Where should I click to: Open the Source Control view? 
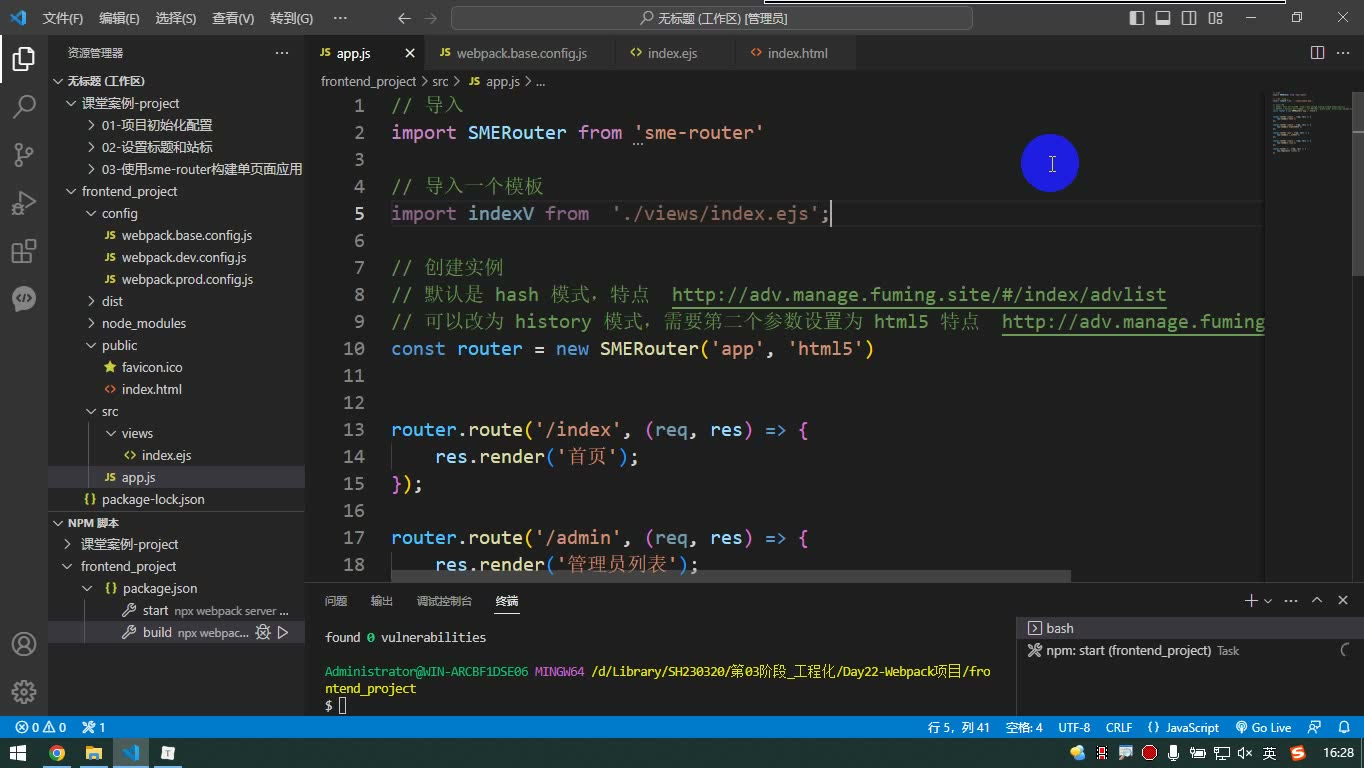(x=24, y=154)
